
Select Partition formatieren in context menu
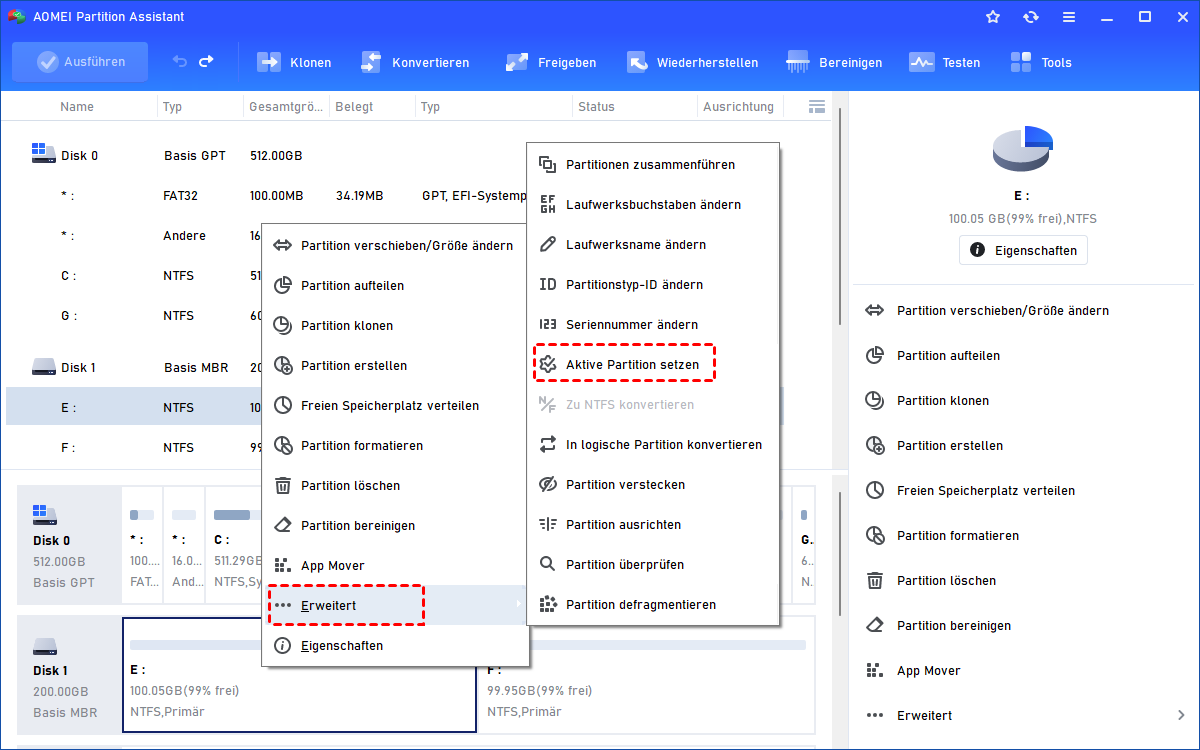395,446
